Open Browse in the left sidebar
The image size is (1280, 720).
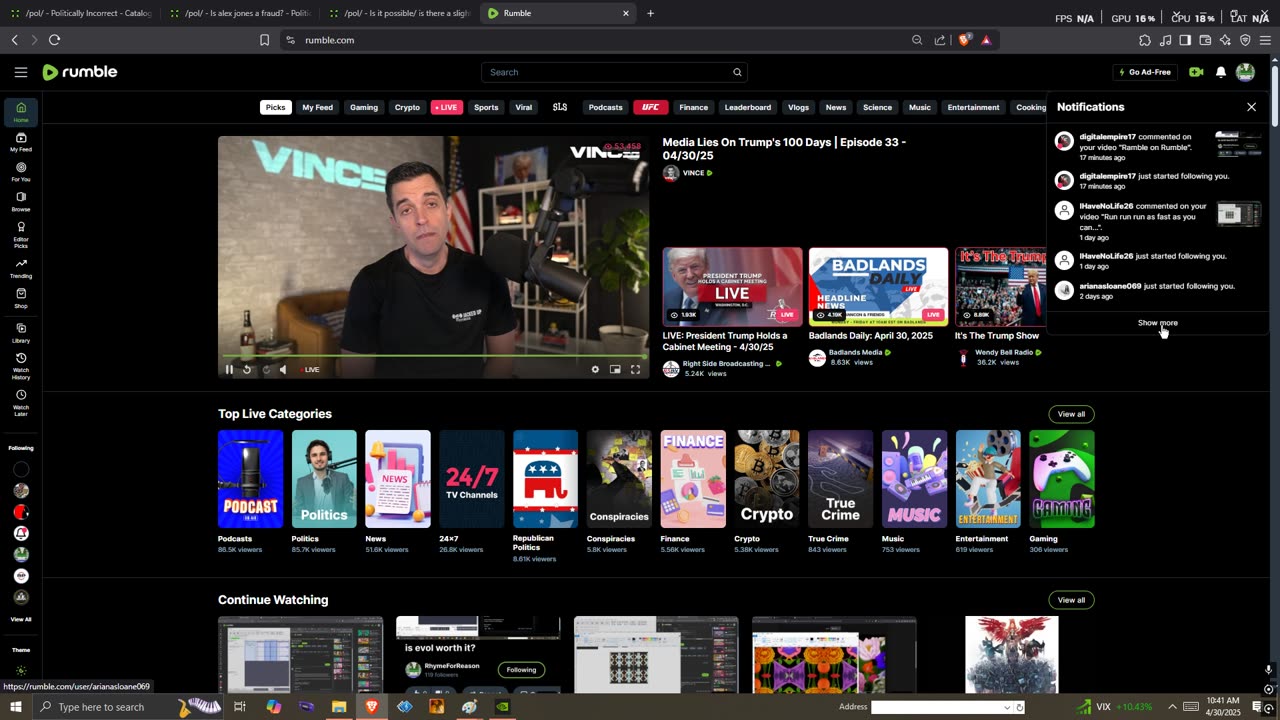point(21,202)
